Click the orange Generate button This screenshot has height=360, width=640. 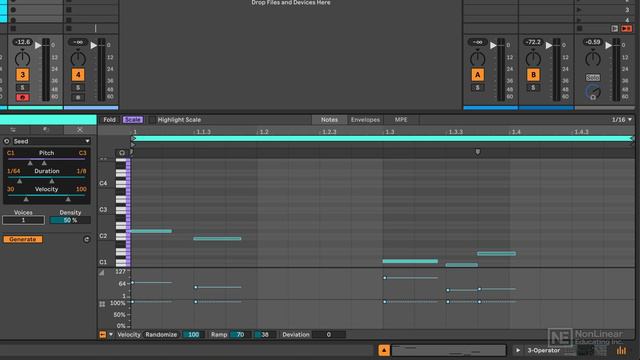tap(23, 240)
